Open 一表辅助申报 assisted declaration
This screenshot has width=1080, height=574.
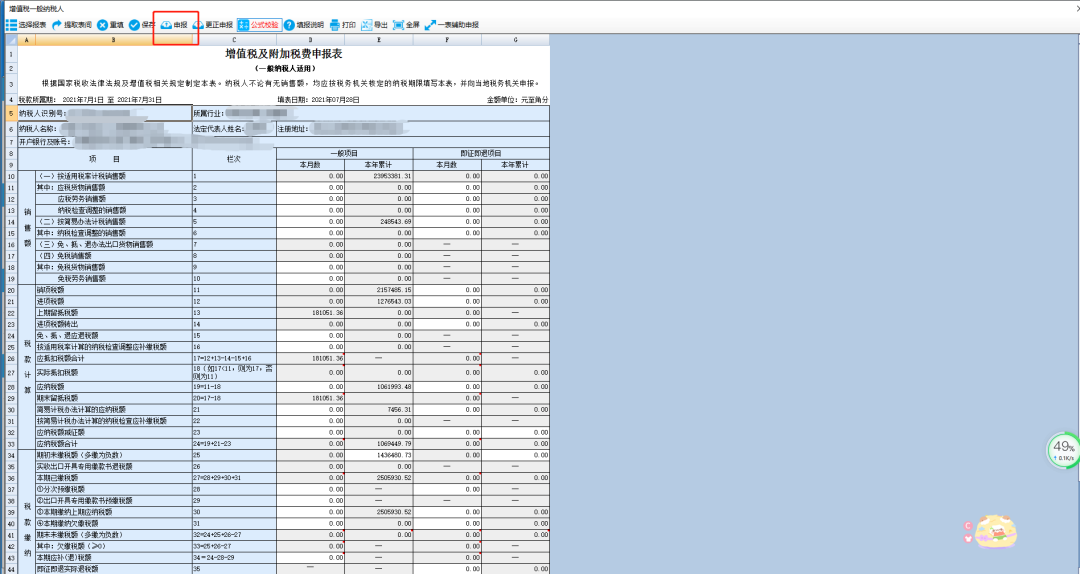tap(452, 25)
